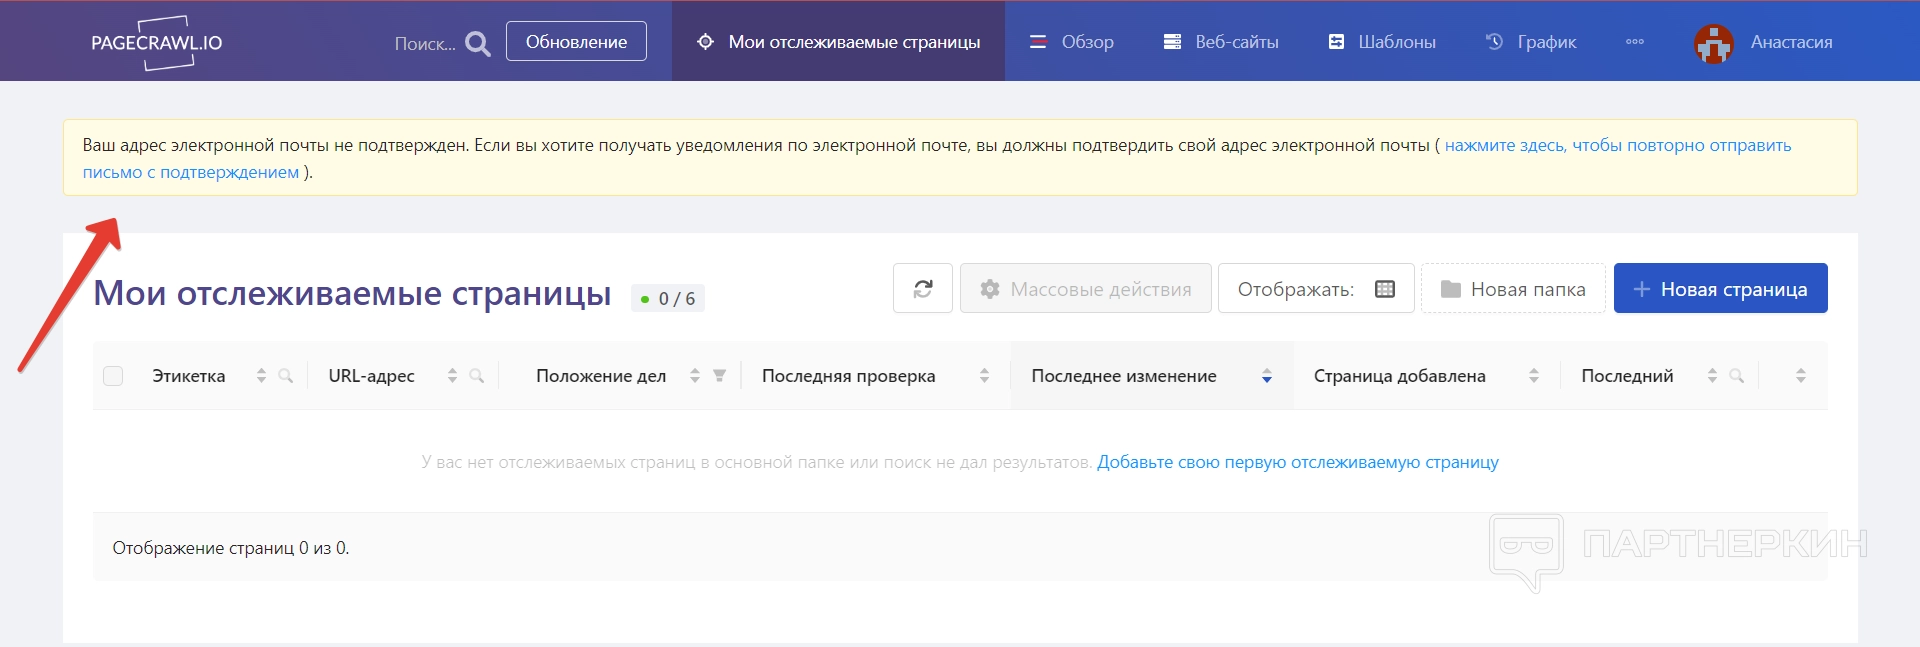Click the 0 / 6 page counter badge
Screen dimensions: 1920x647
(x=668, y=299)
